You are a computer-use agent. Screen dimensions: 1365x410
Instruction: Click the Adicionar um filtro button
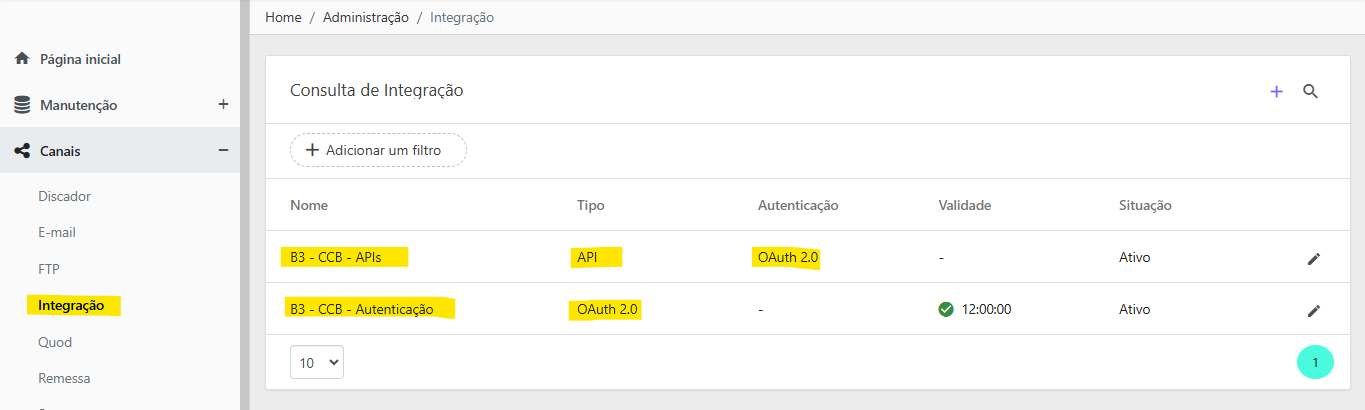(378, 150)
